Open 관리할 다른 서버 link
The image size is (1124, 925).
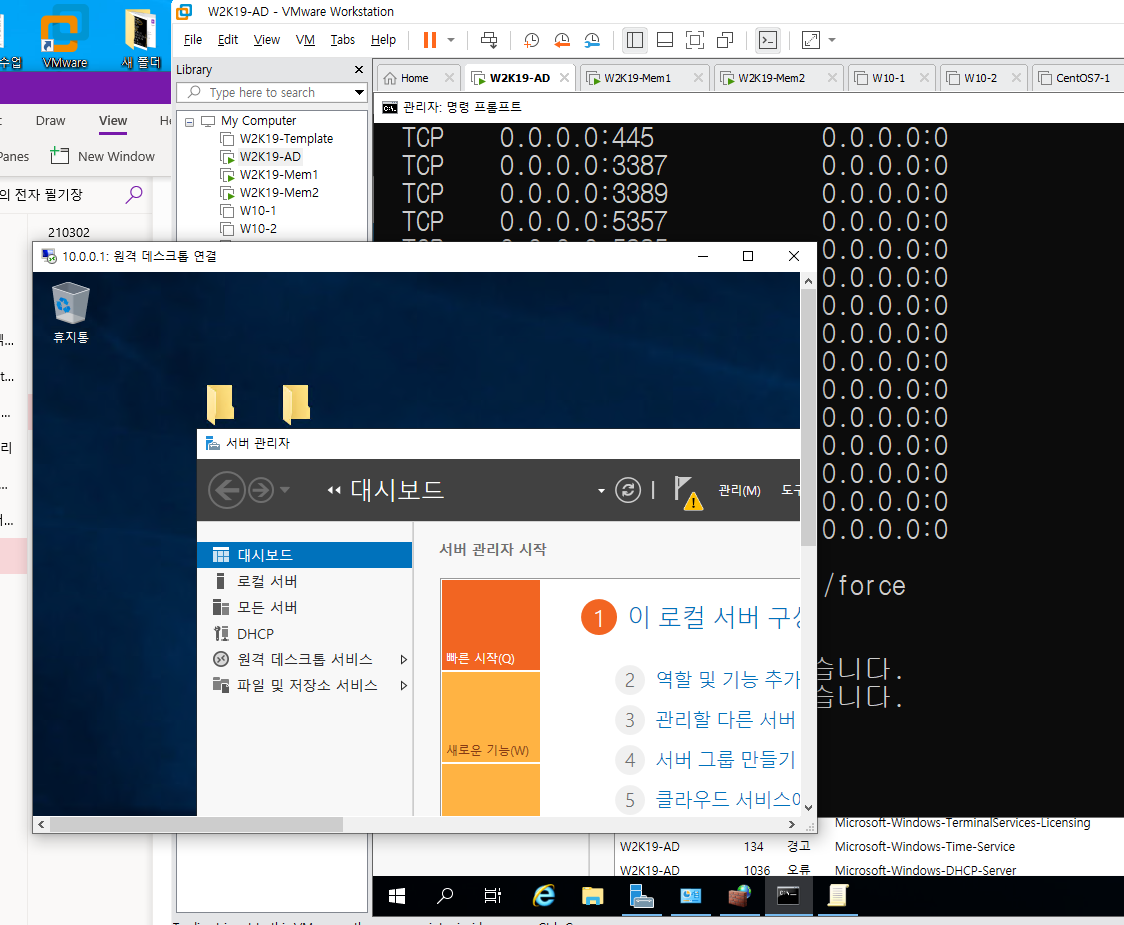click(725, 719)
